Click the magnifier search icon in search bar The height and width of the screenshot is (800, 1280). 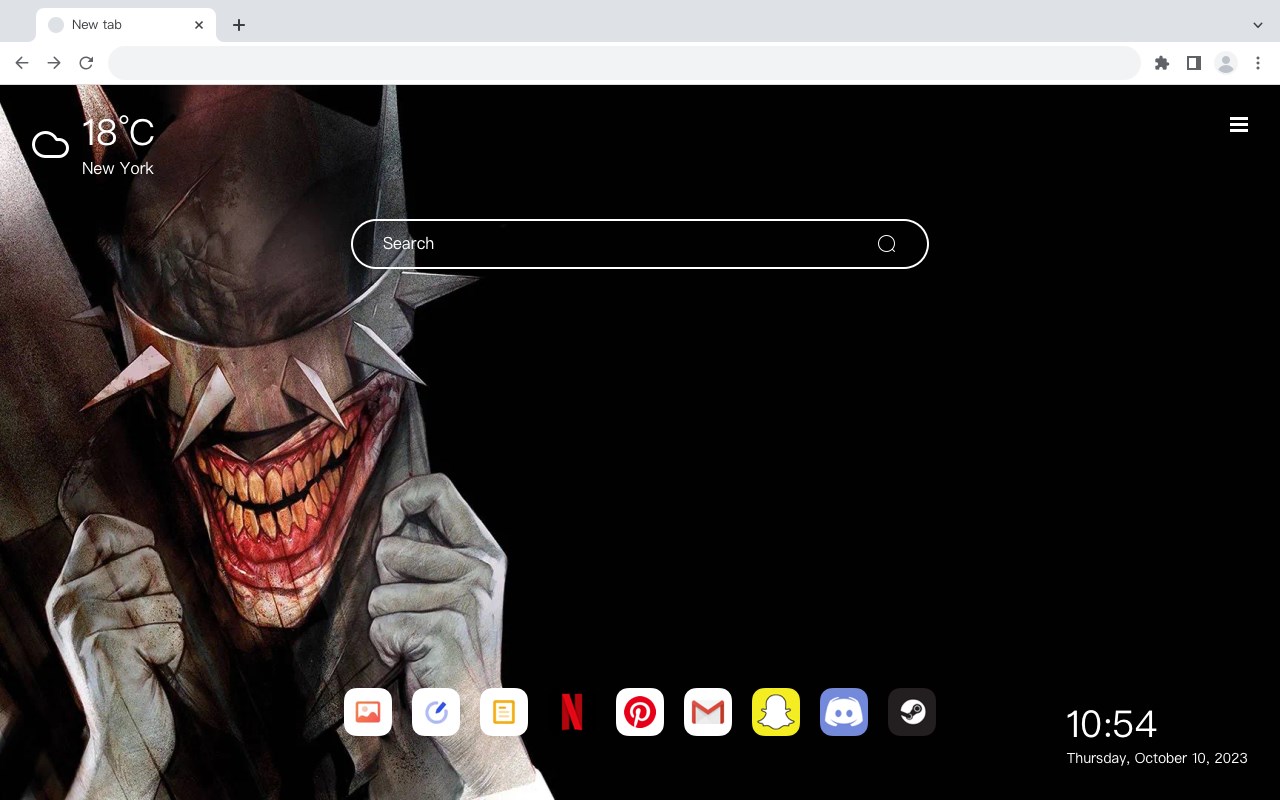[x=886, y=244]
